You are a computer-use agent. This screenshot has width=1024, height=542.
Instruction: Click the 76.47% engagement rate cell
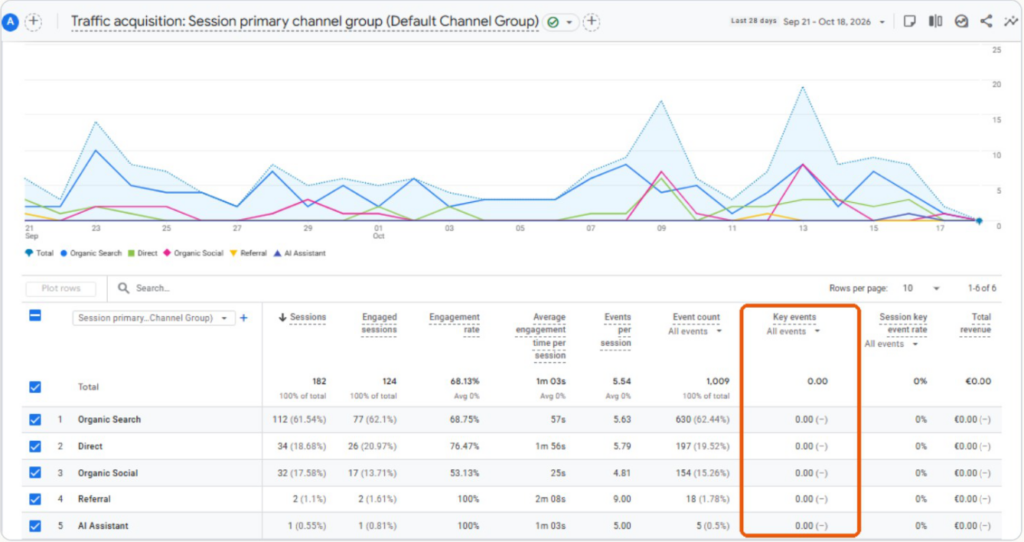click(464, 447)
